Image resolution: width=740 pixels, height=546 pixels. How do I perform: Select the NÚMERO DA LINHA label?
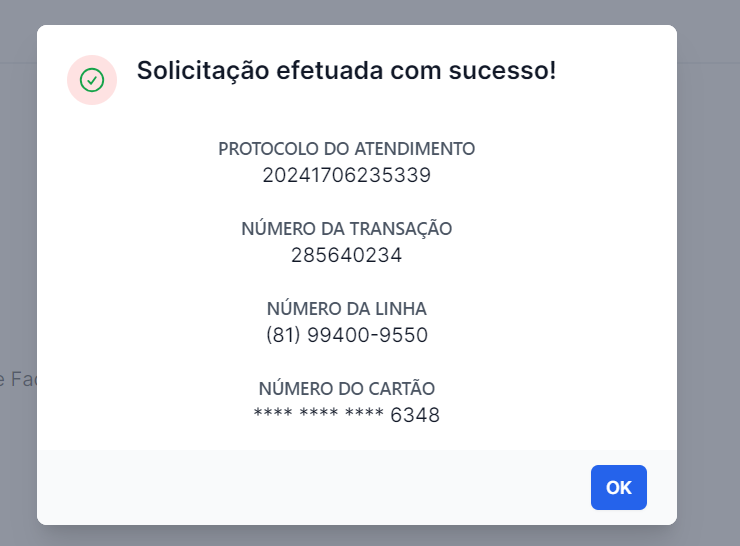tap(346, 309)
